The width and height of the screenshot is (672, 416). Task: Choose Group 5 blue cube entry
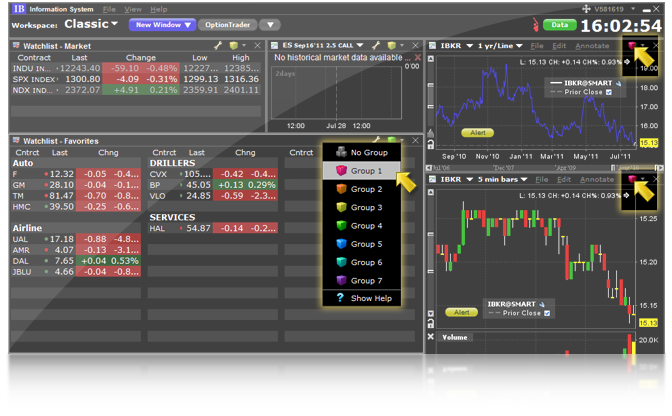coord(362,244)
